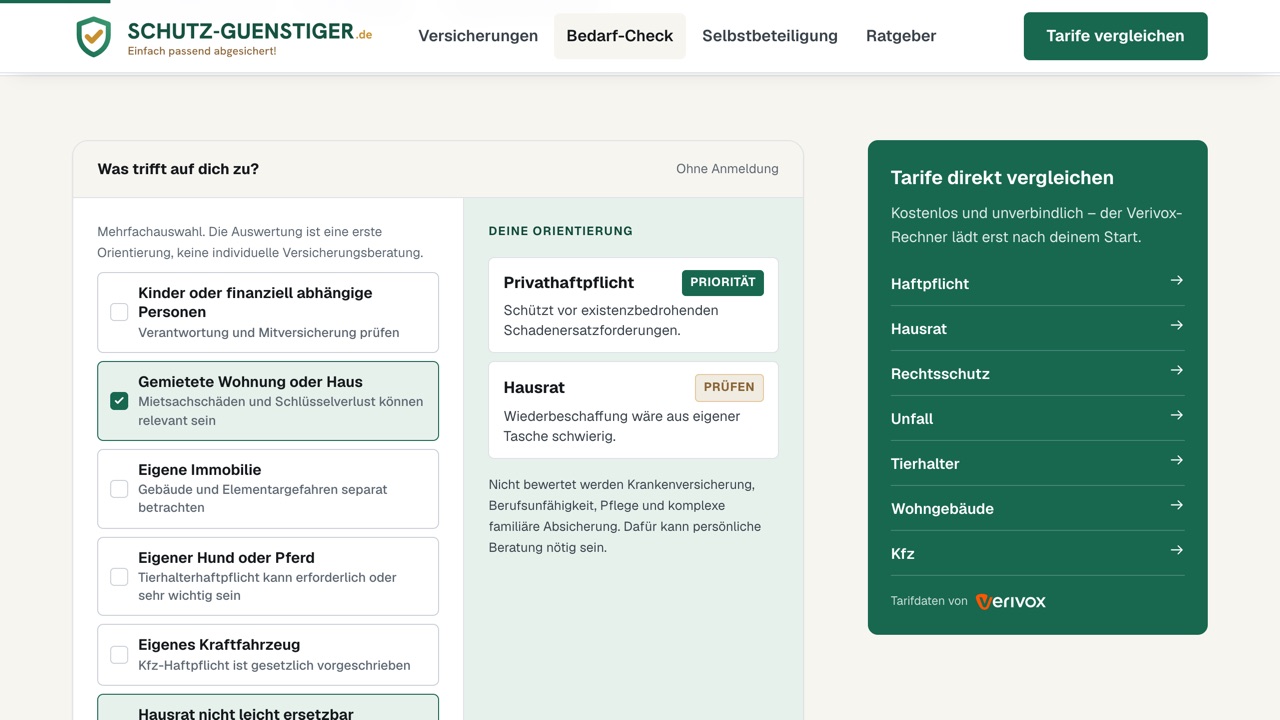Click the Tarife vergleichen button

[1115, 36]
